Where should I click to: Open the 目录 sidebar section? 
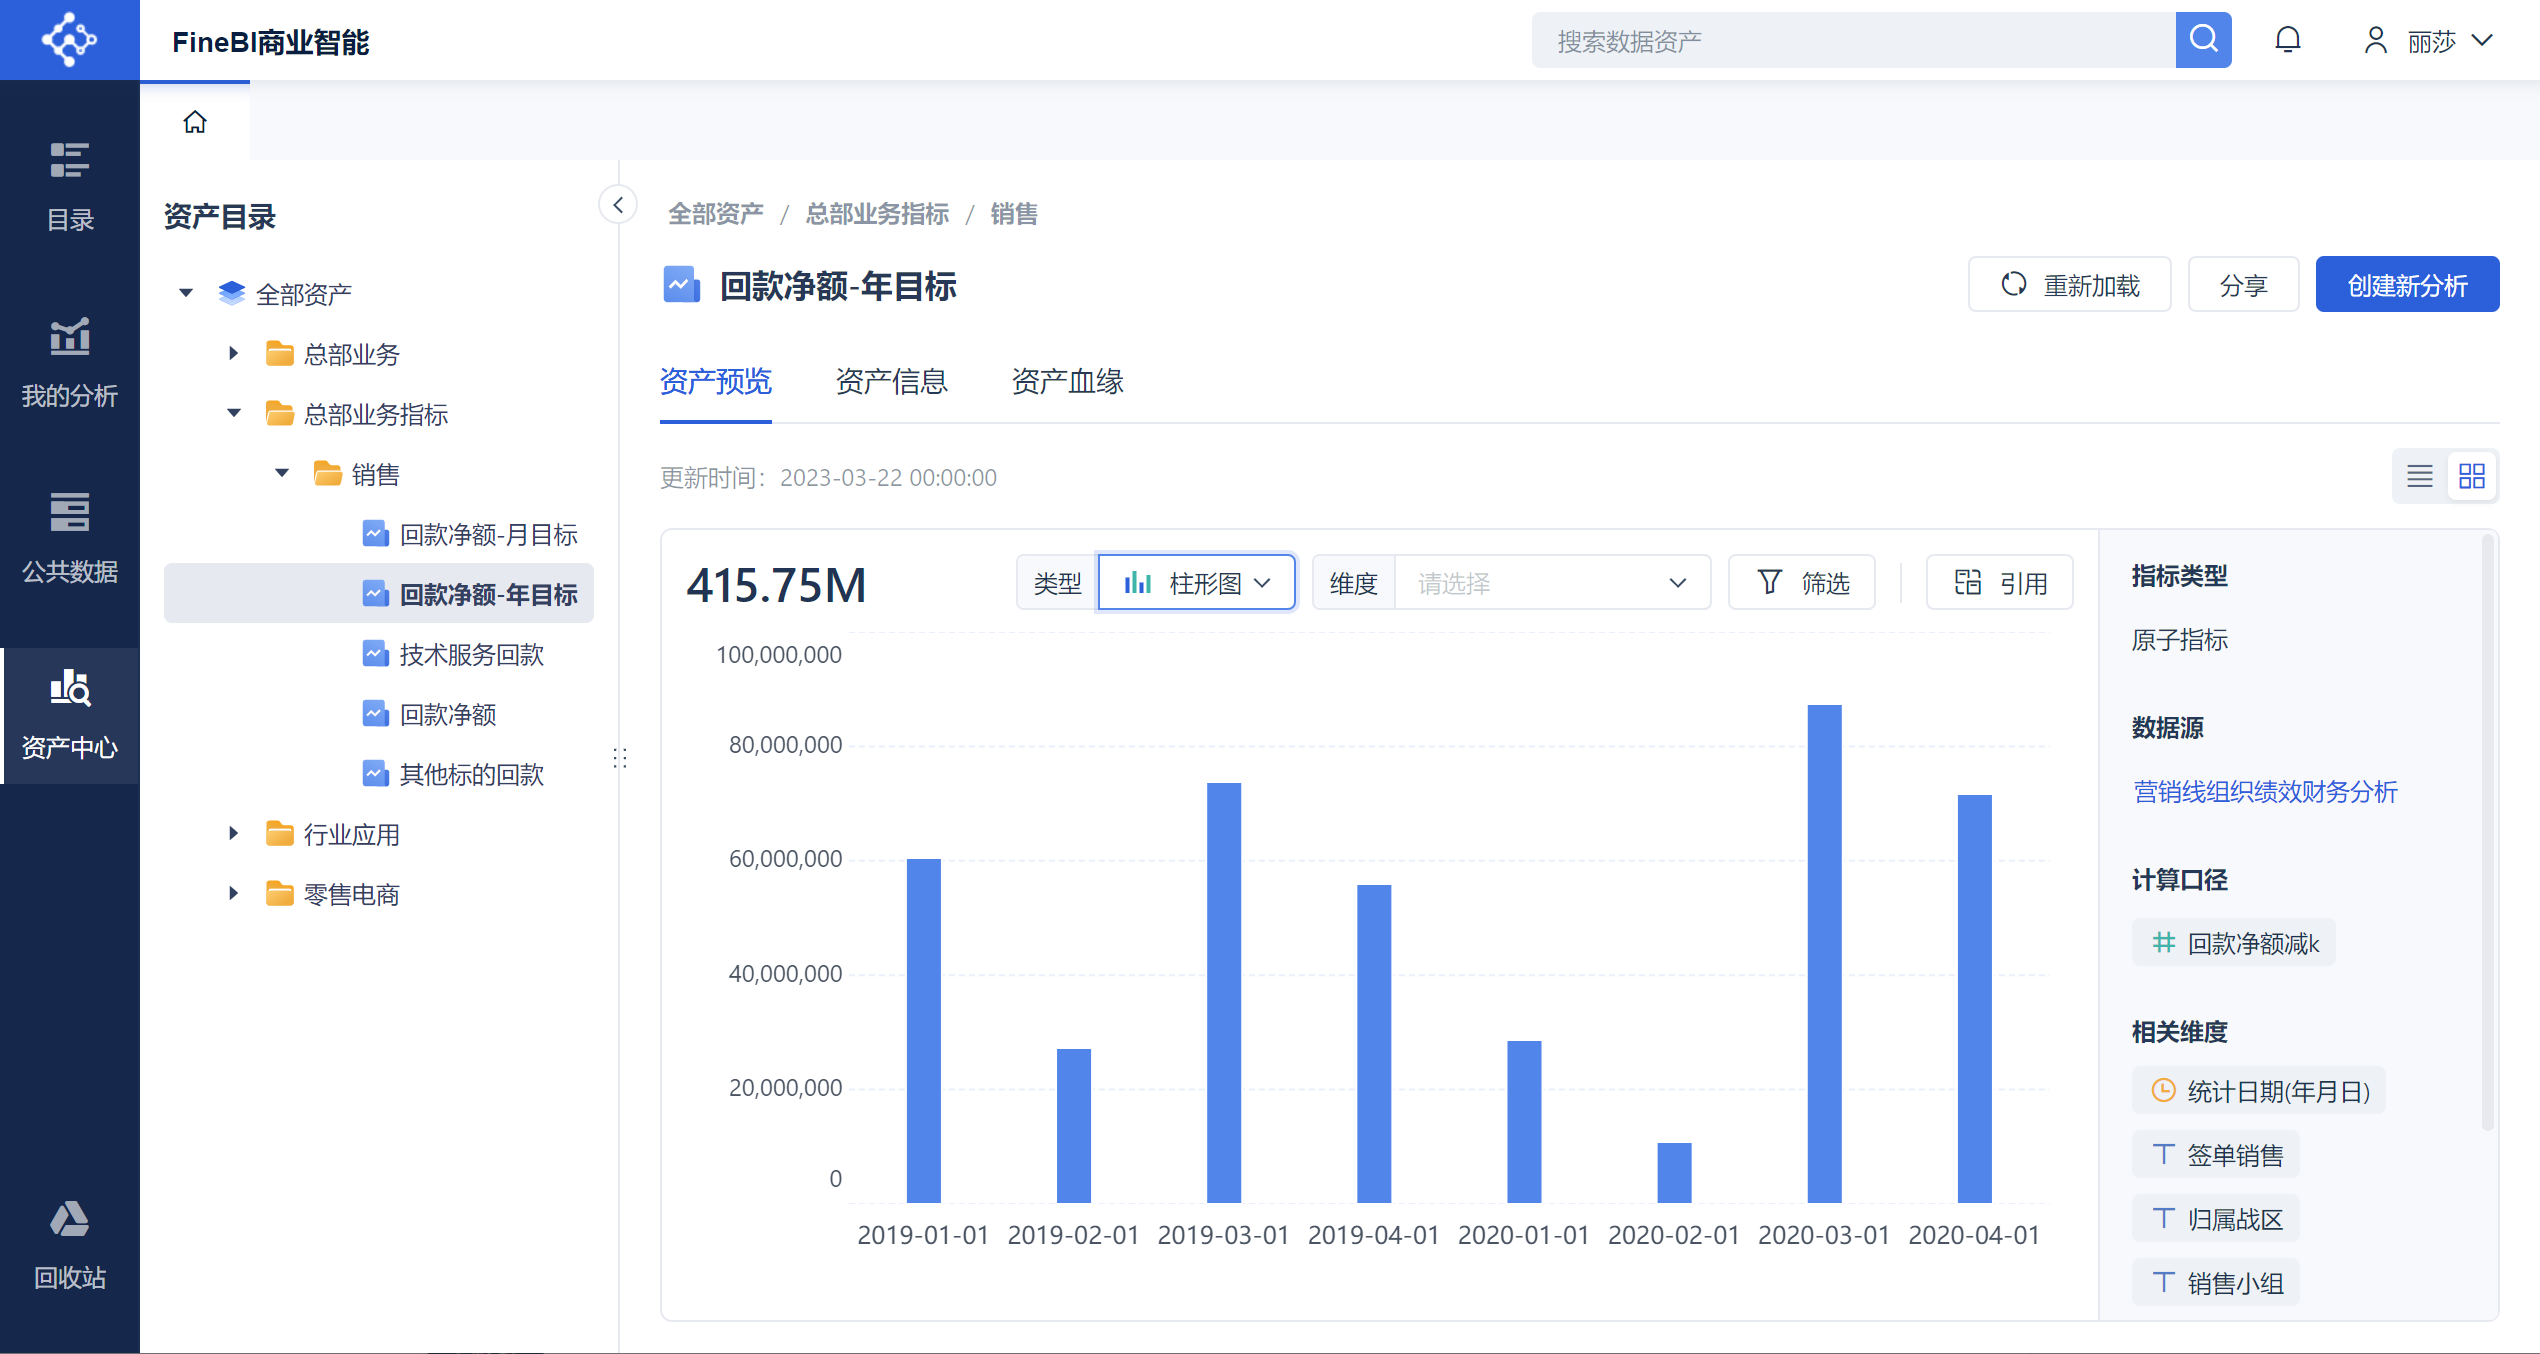[x=70, y=187]
